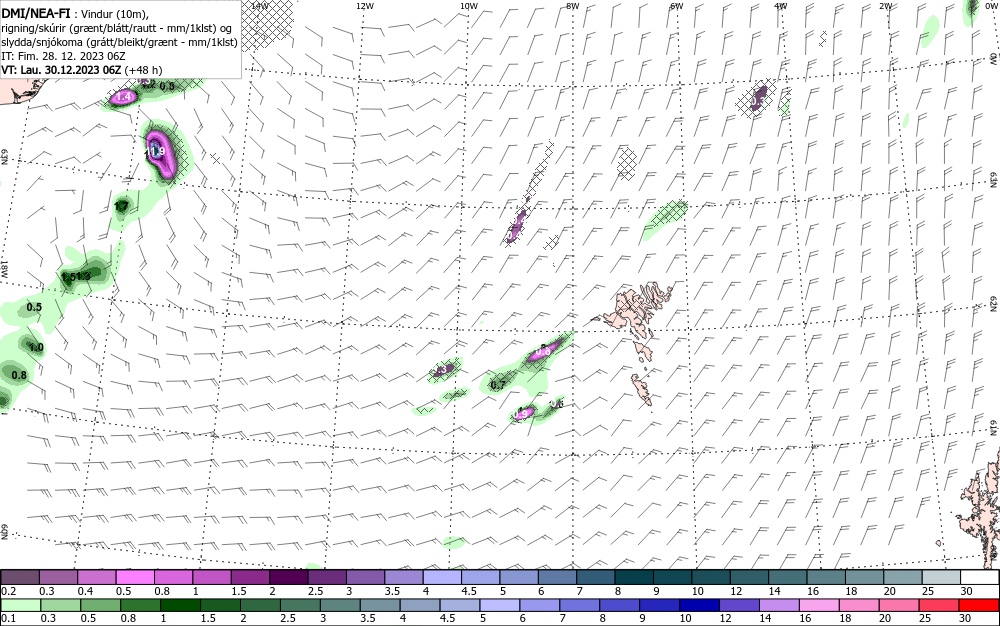Screen dimensions: 1000x626
Task: Click the teal 12 swatch in upper legend row
Action: coord(750,578)
